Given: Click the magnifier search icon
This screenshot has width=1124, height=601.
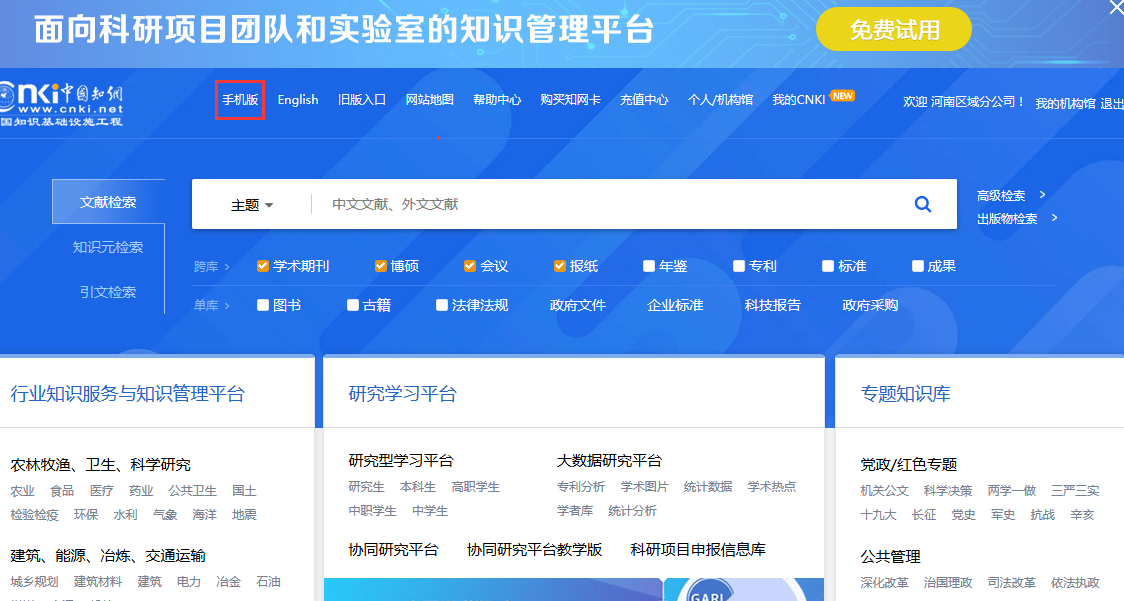Looking at the screenshot, I should click(x=922, y=204).
